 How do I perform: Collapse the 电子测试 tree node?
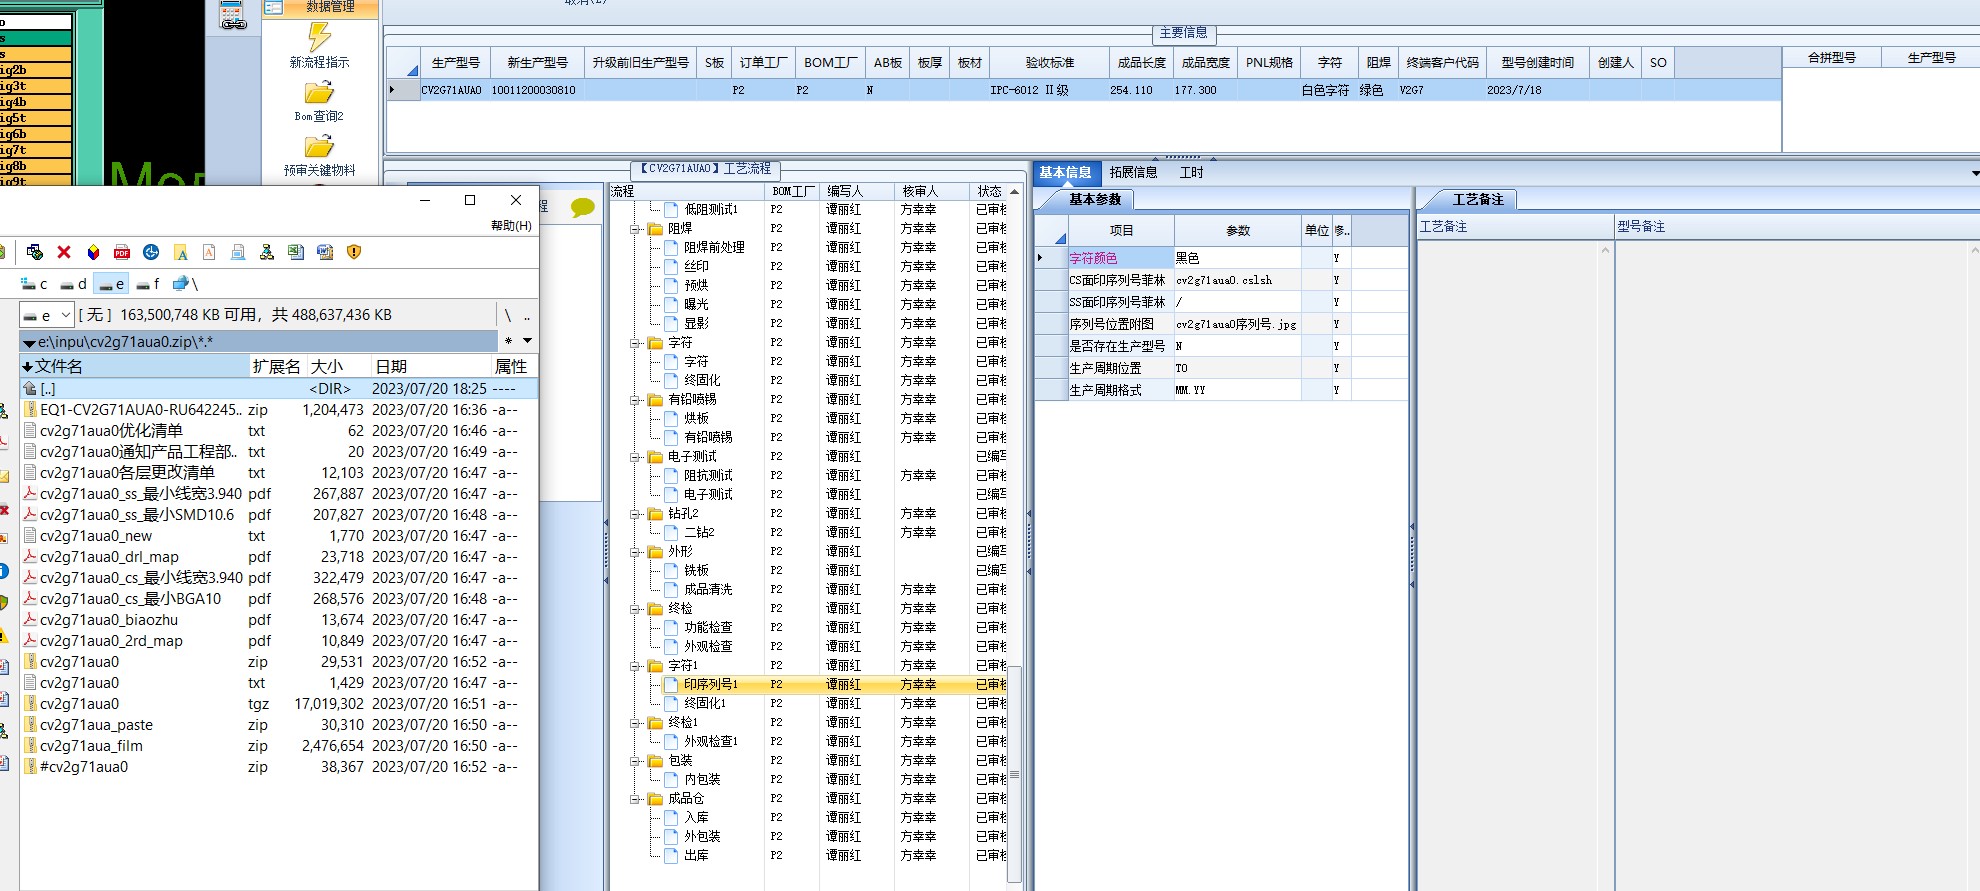tap(635, 457)
